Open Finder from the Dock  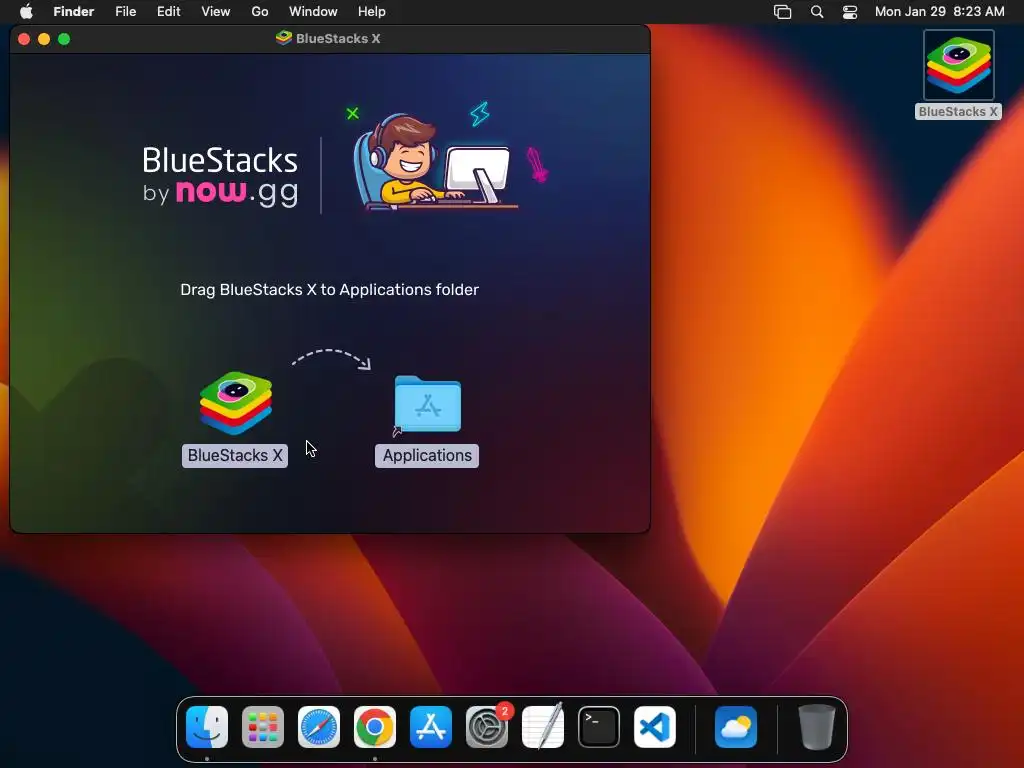[x=207, y=727]
